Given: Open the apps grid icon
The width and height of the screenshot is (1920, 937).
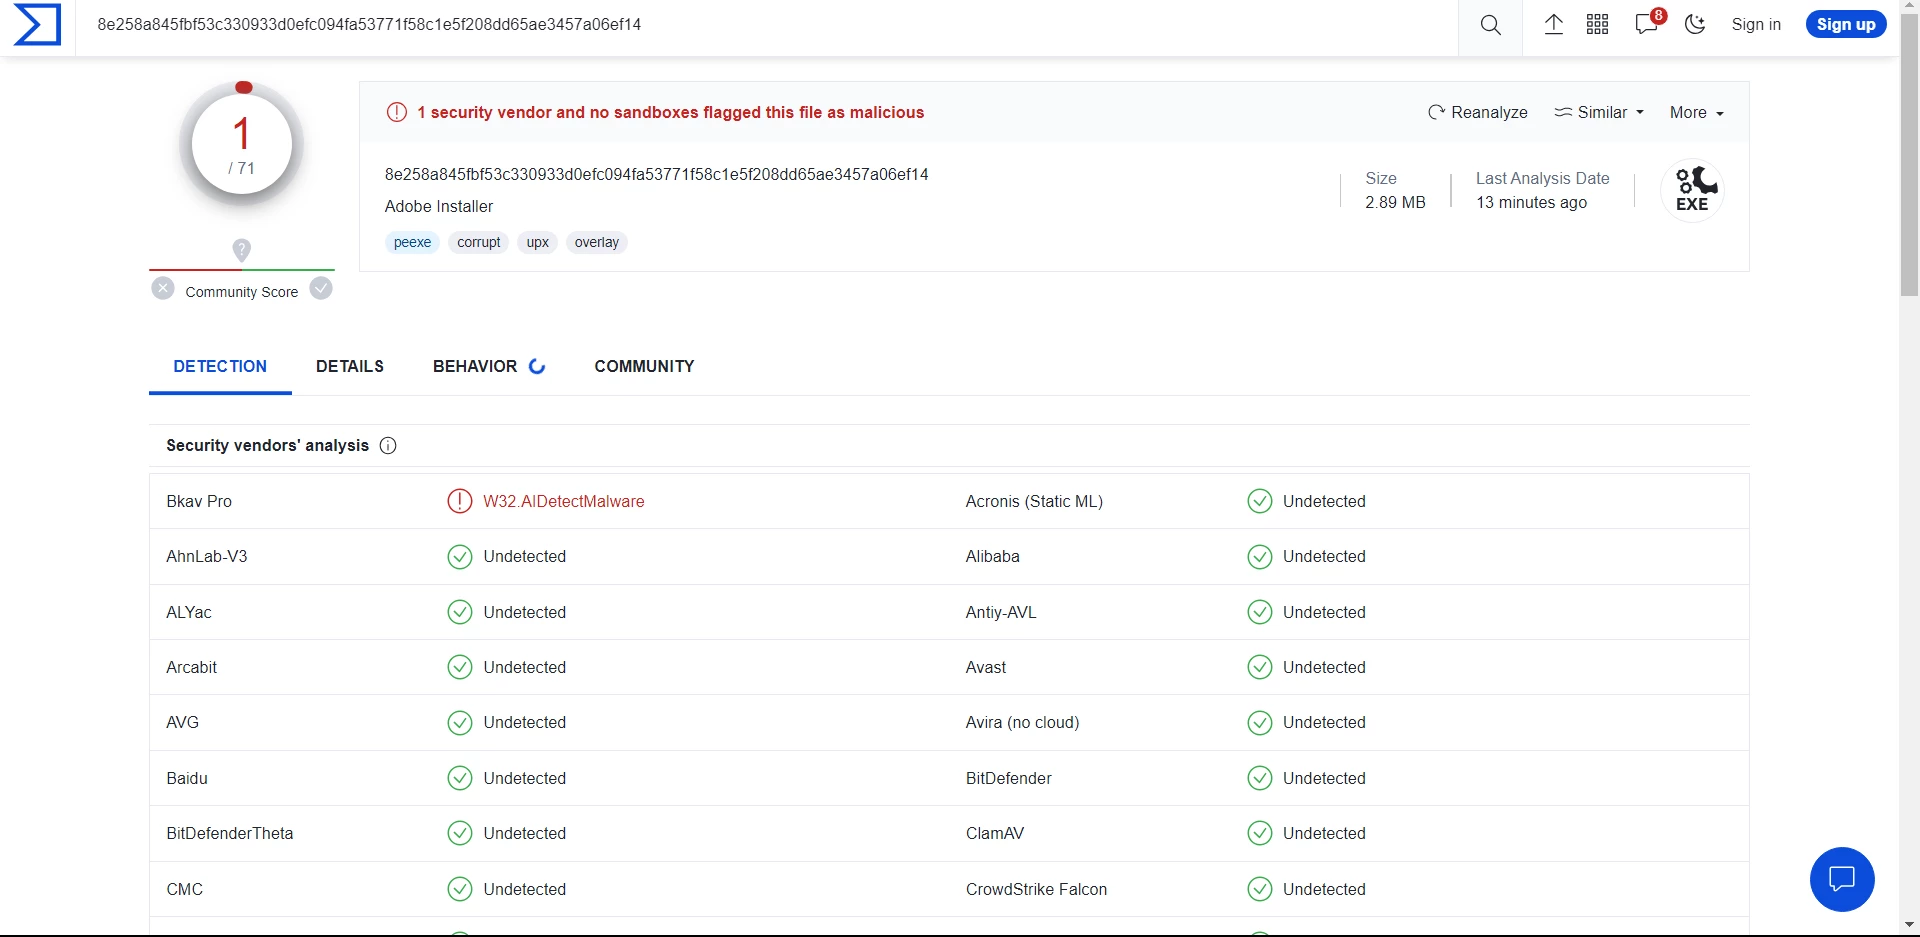Looking at the screenshot, I should (1597, 25).
